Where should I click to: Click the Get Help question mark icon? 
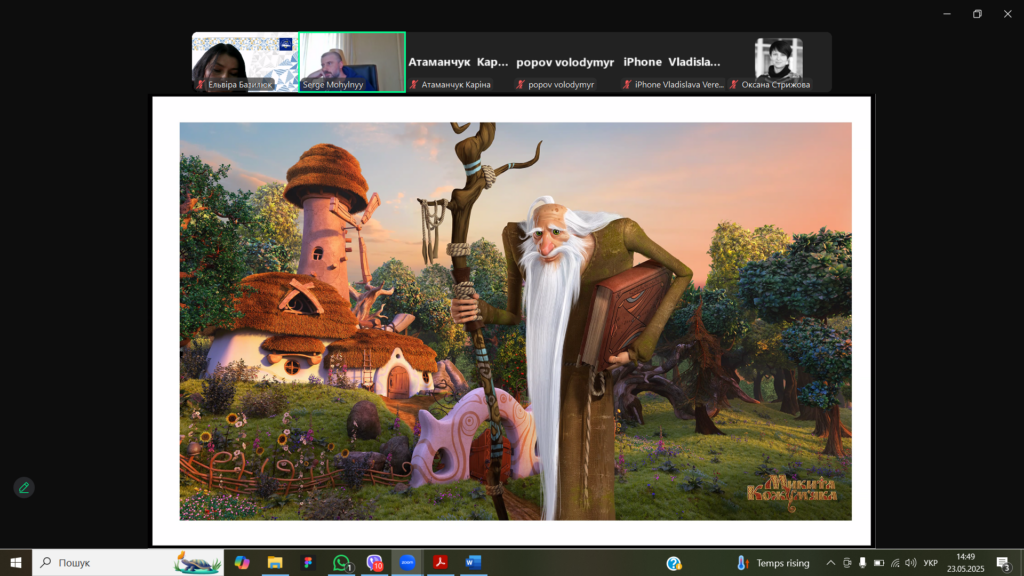coord(674,563)
